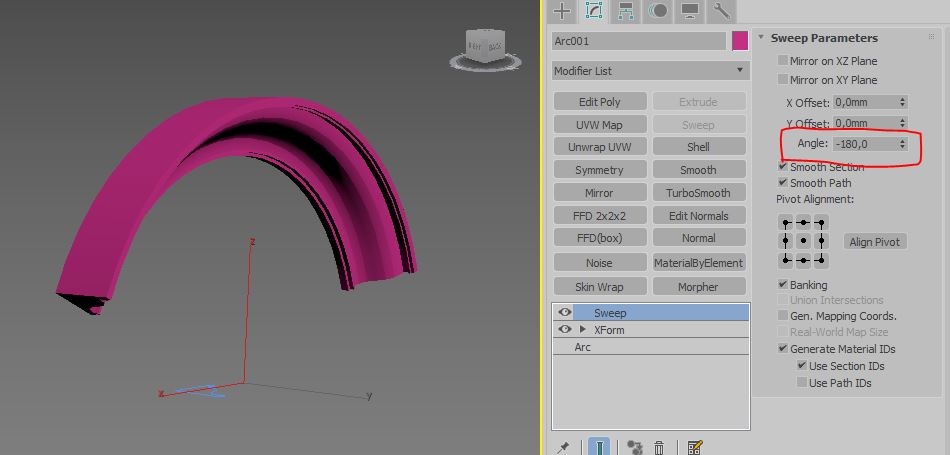Screen dimensions: 950x455
Task: Open the Motion panel icon
Action: pyautogui.click(x=658, y=11)
